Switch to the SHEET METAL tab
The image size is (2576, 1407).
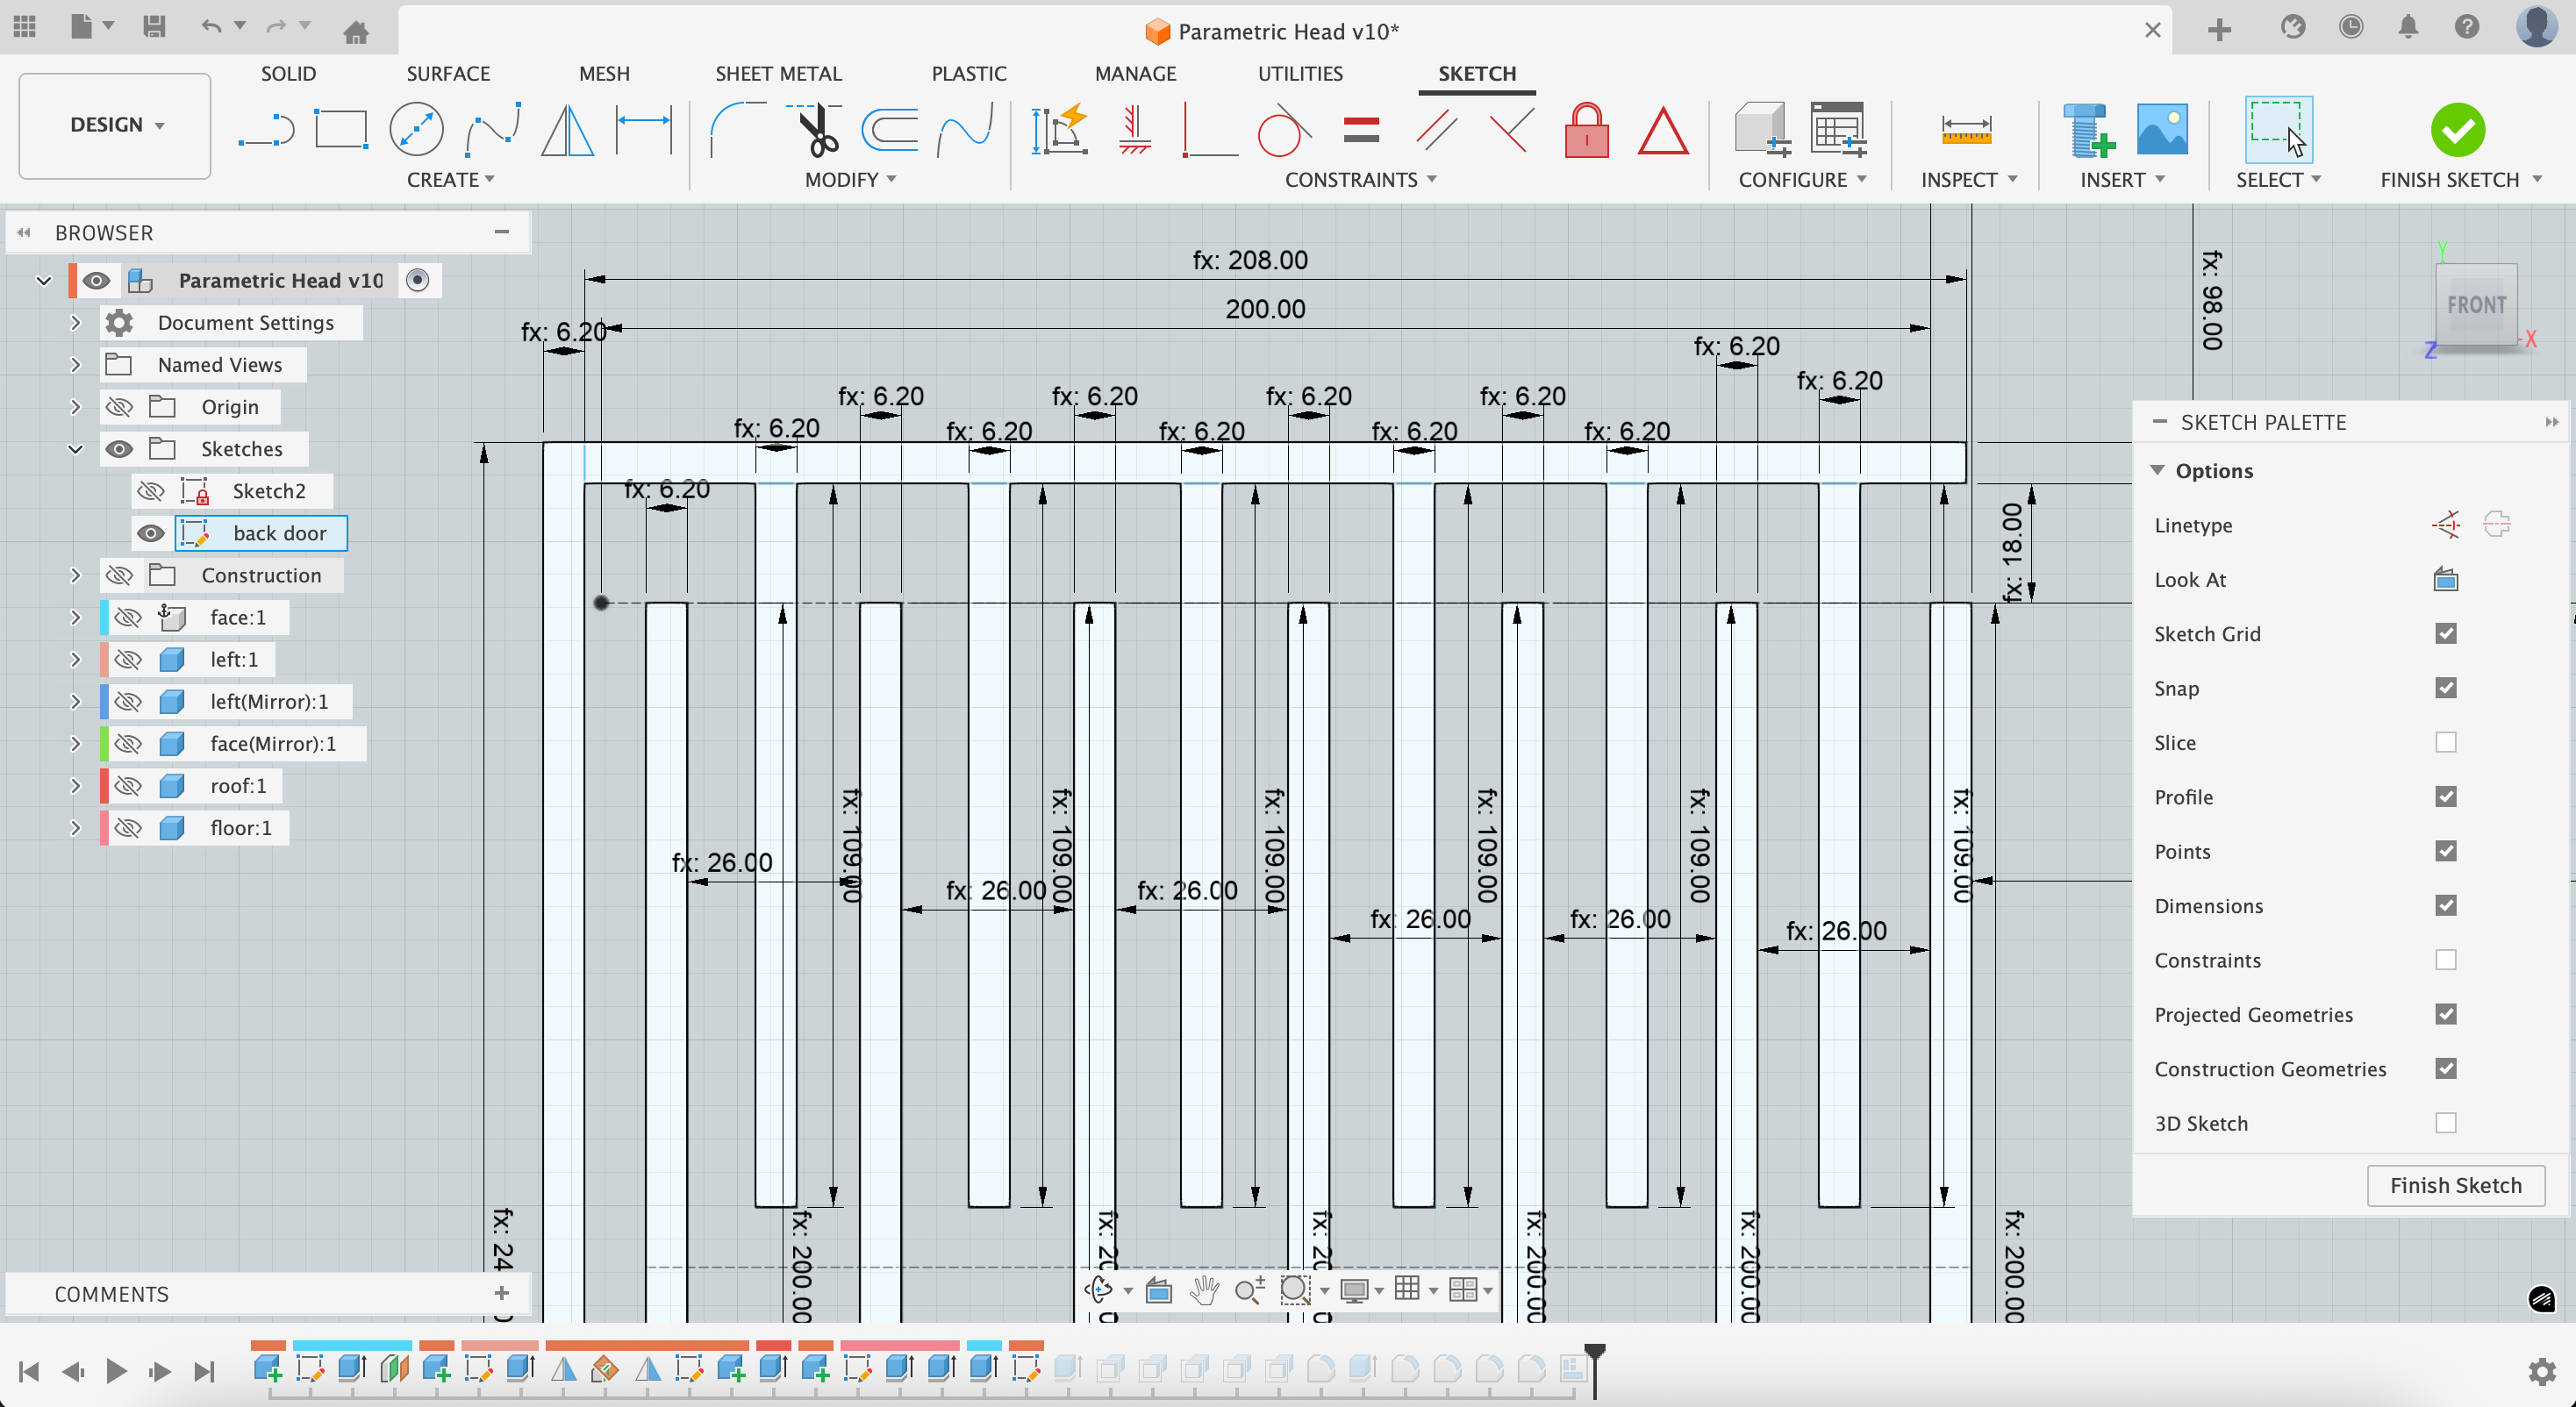point(778,74)
